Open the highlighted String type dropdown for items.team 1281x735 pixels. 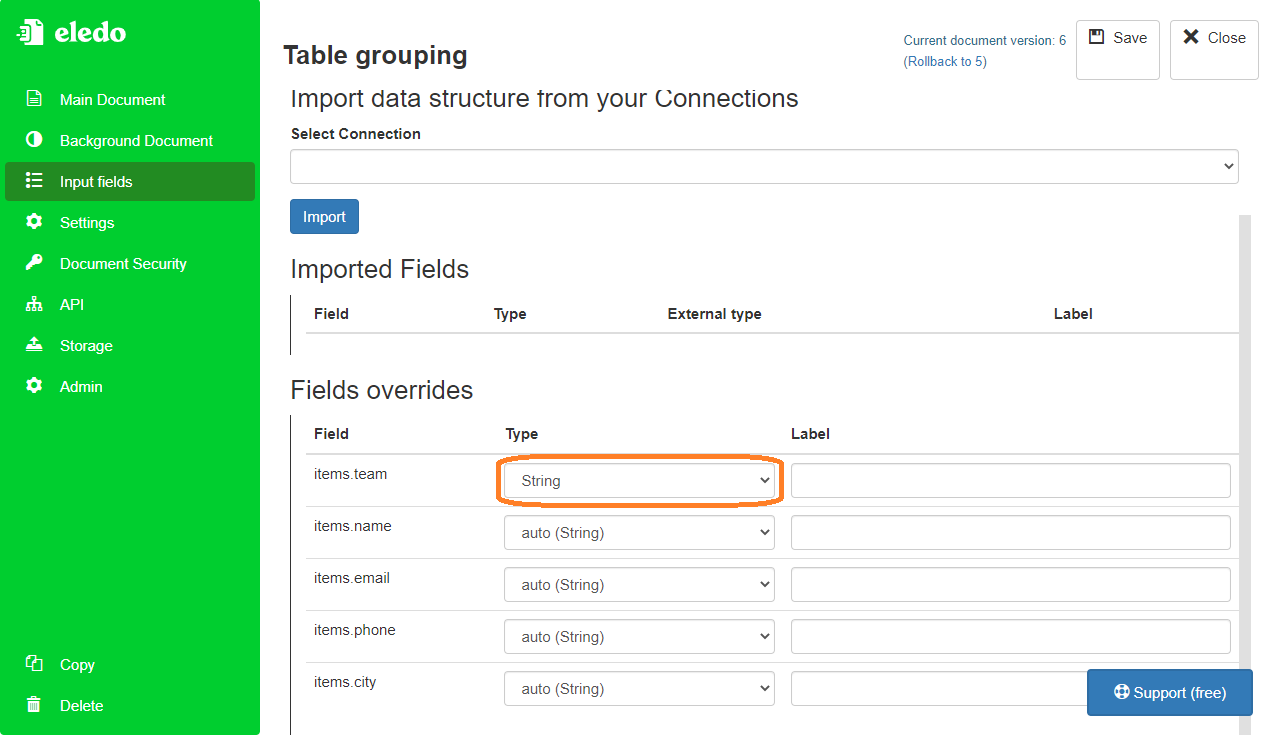pos(639,480)
